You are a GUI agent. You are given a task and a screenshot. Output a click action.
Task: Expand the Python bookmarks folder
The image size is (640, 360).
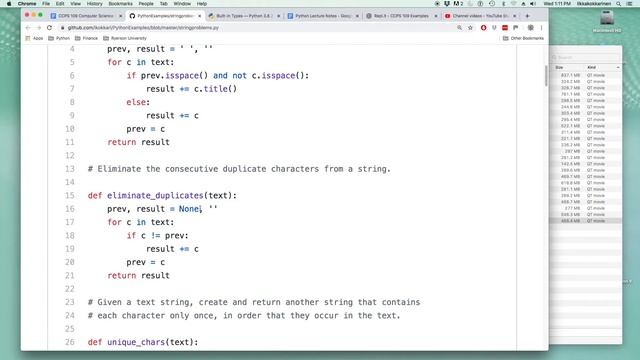click(x=59, y=38)
